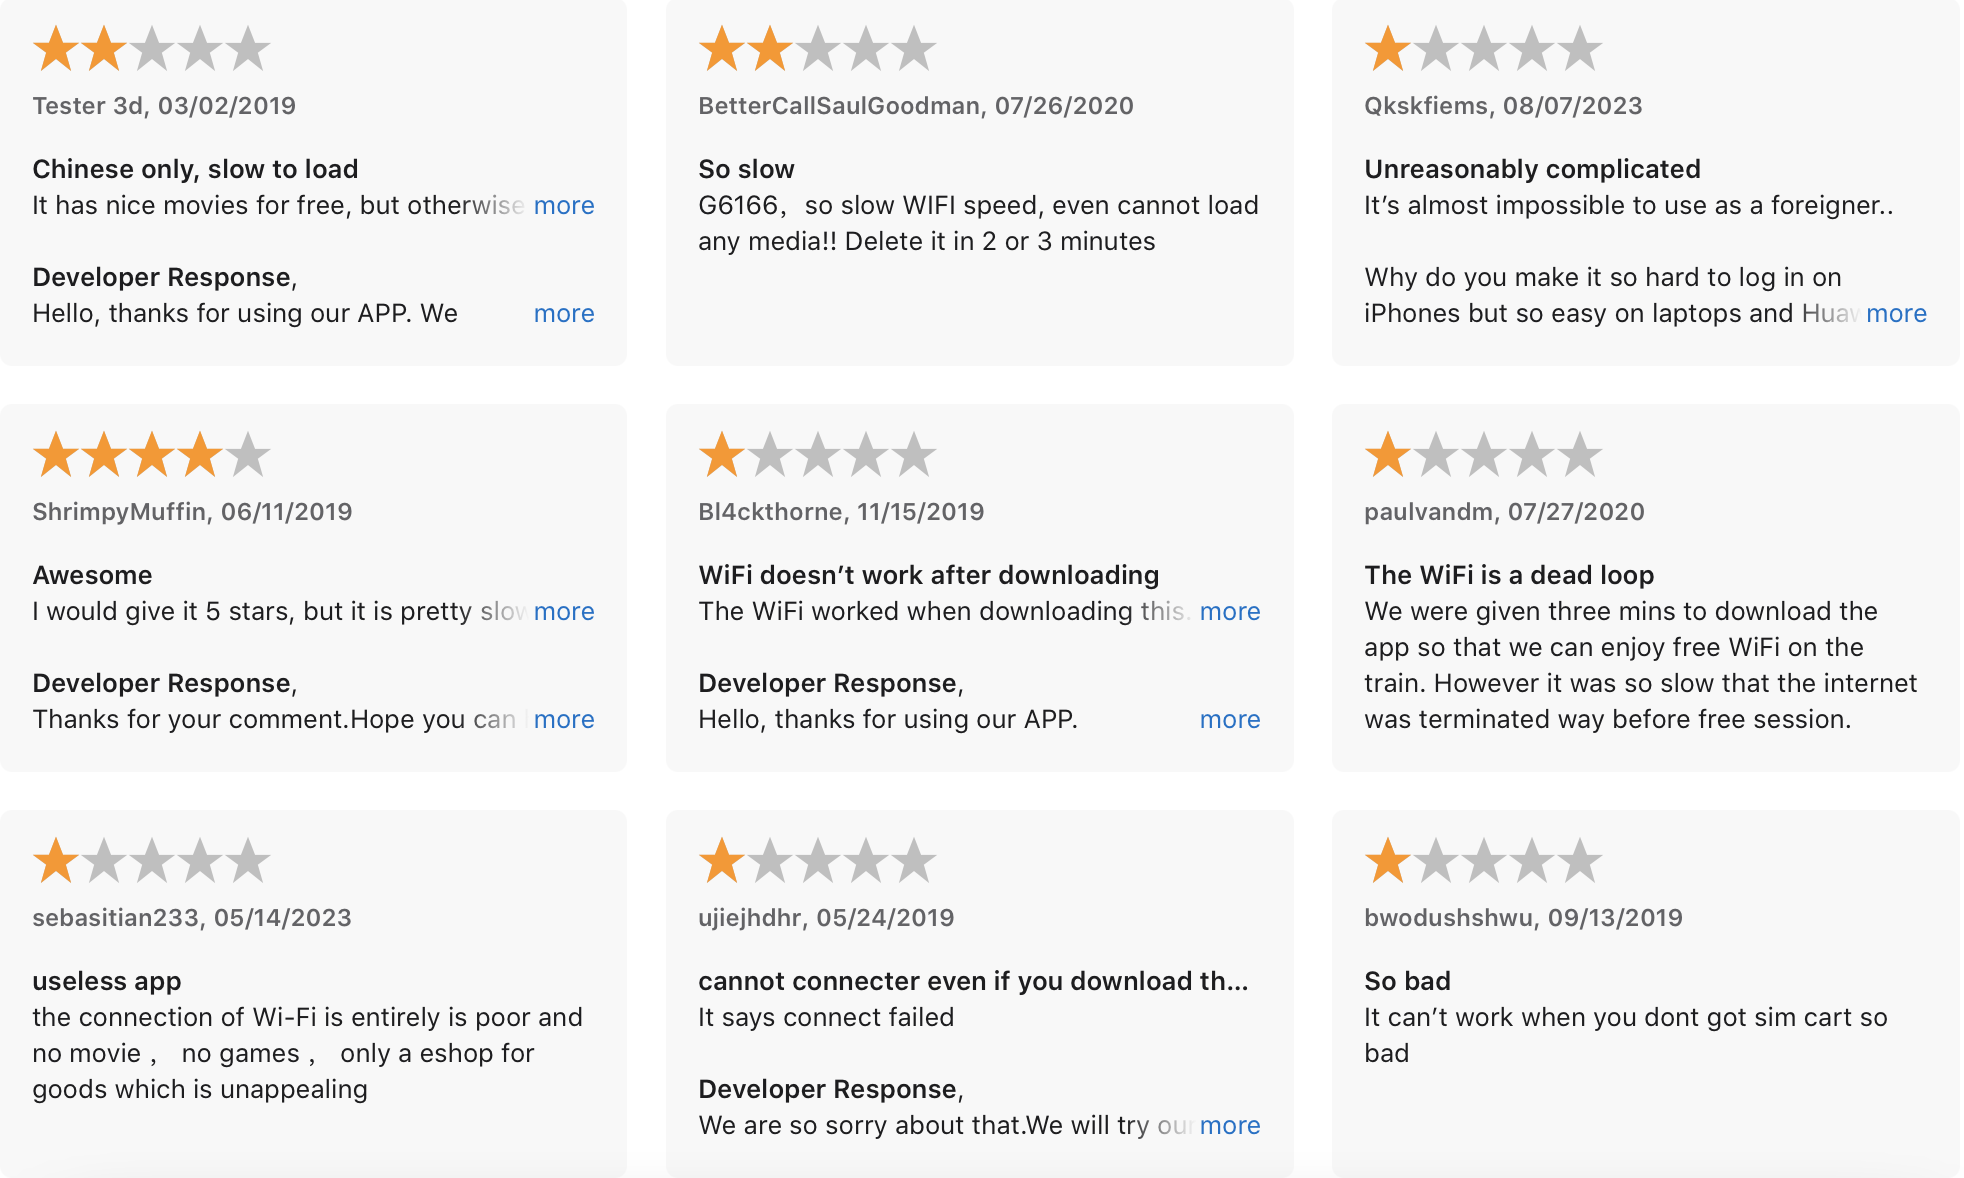The height and width of the screenshot is (1178, 1964).
Task: Click the one-star rating on Qkskfiems review
Action: tap(1484, 49)
